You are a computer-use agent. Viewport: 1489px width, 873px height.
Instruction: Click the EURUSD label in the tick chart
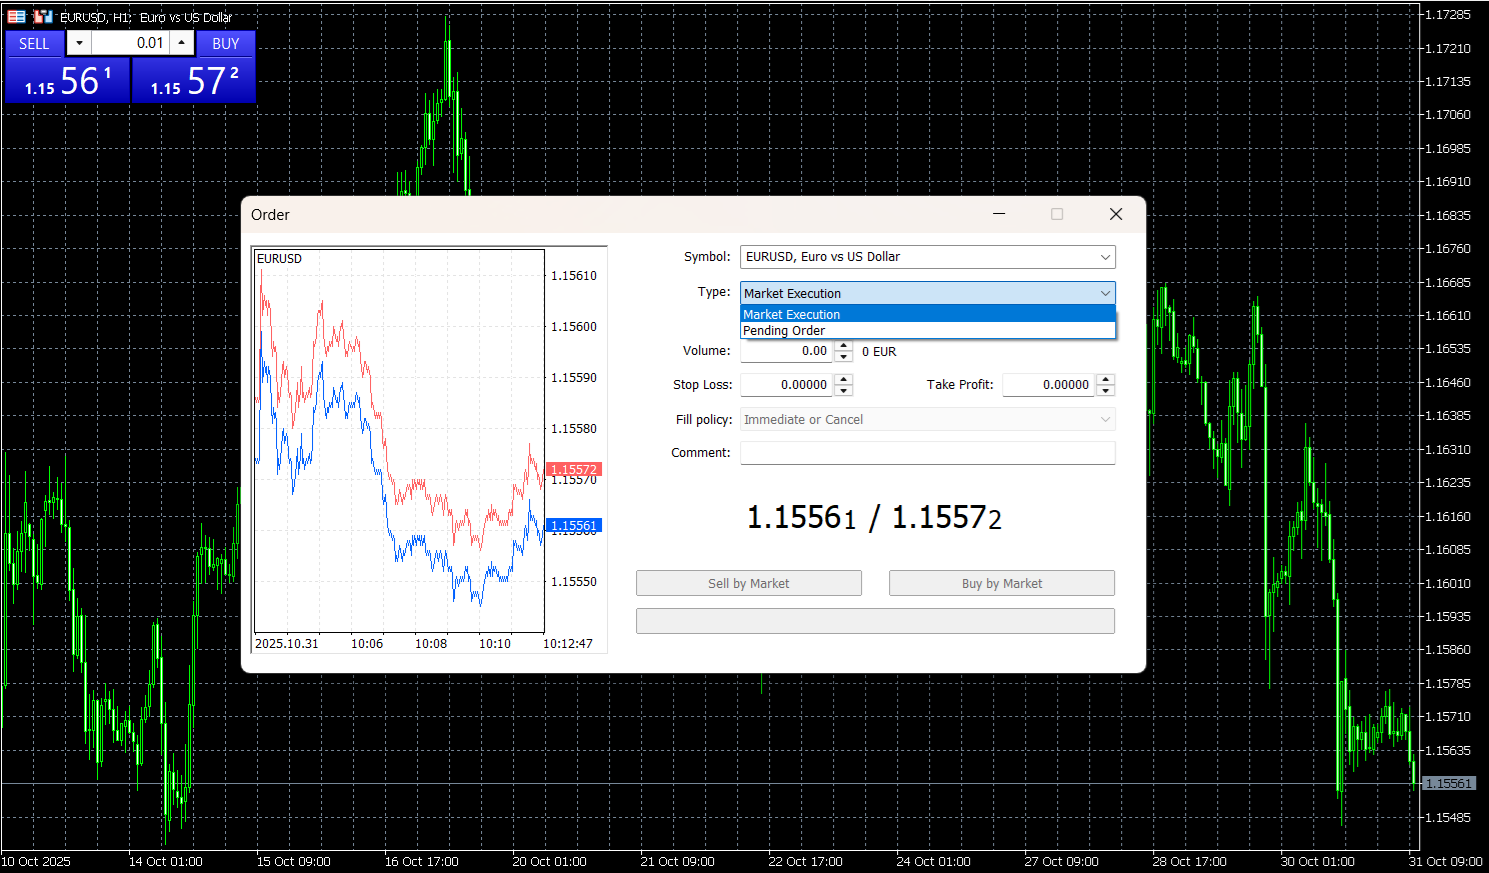coord(279,259)
